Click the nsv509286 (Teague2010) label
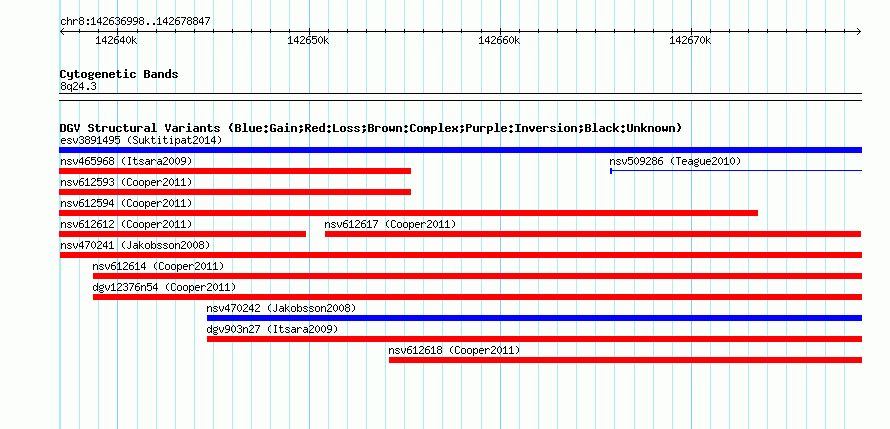The image size is (890, 429). click(x=675, y=161)
